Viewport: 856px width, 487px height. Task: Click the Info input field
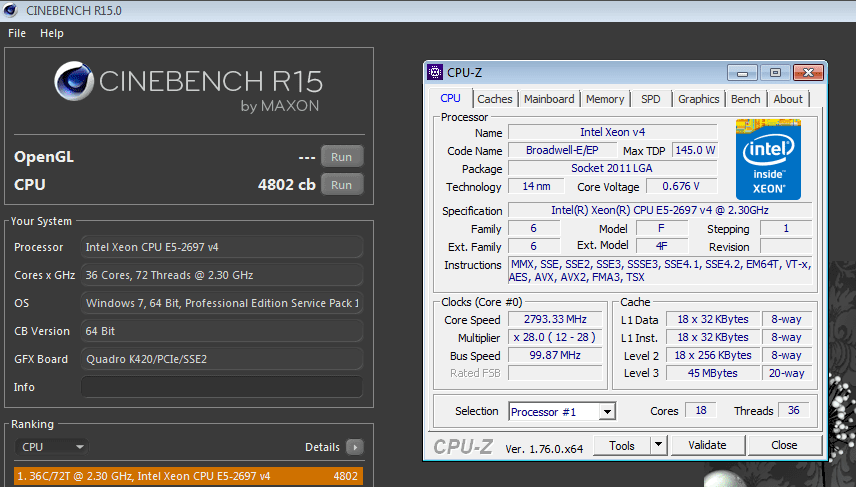(x=222, y=387)
